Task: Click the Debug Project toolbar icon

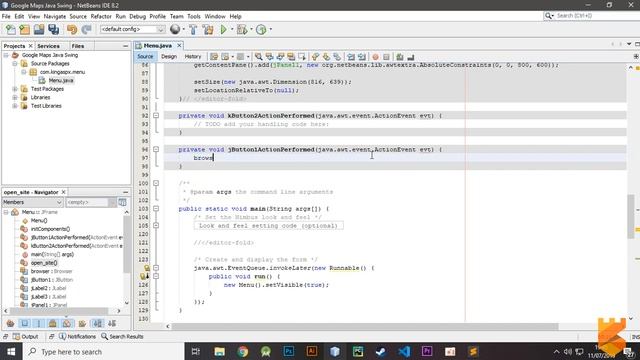Action: pyautogui.click(x=242, y=29)
